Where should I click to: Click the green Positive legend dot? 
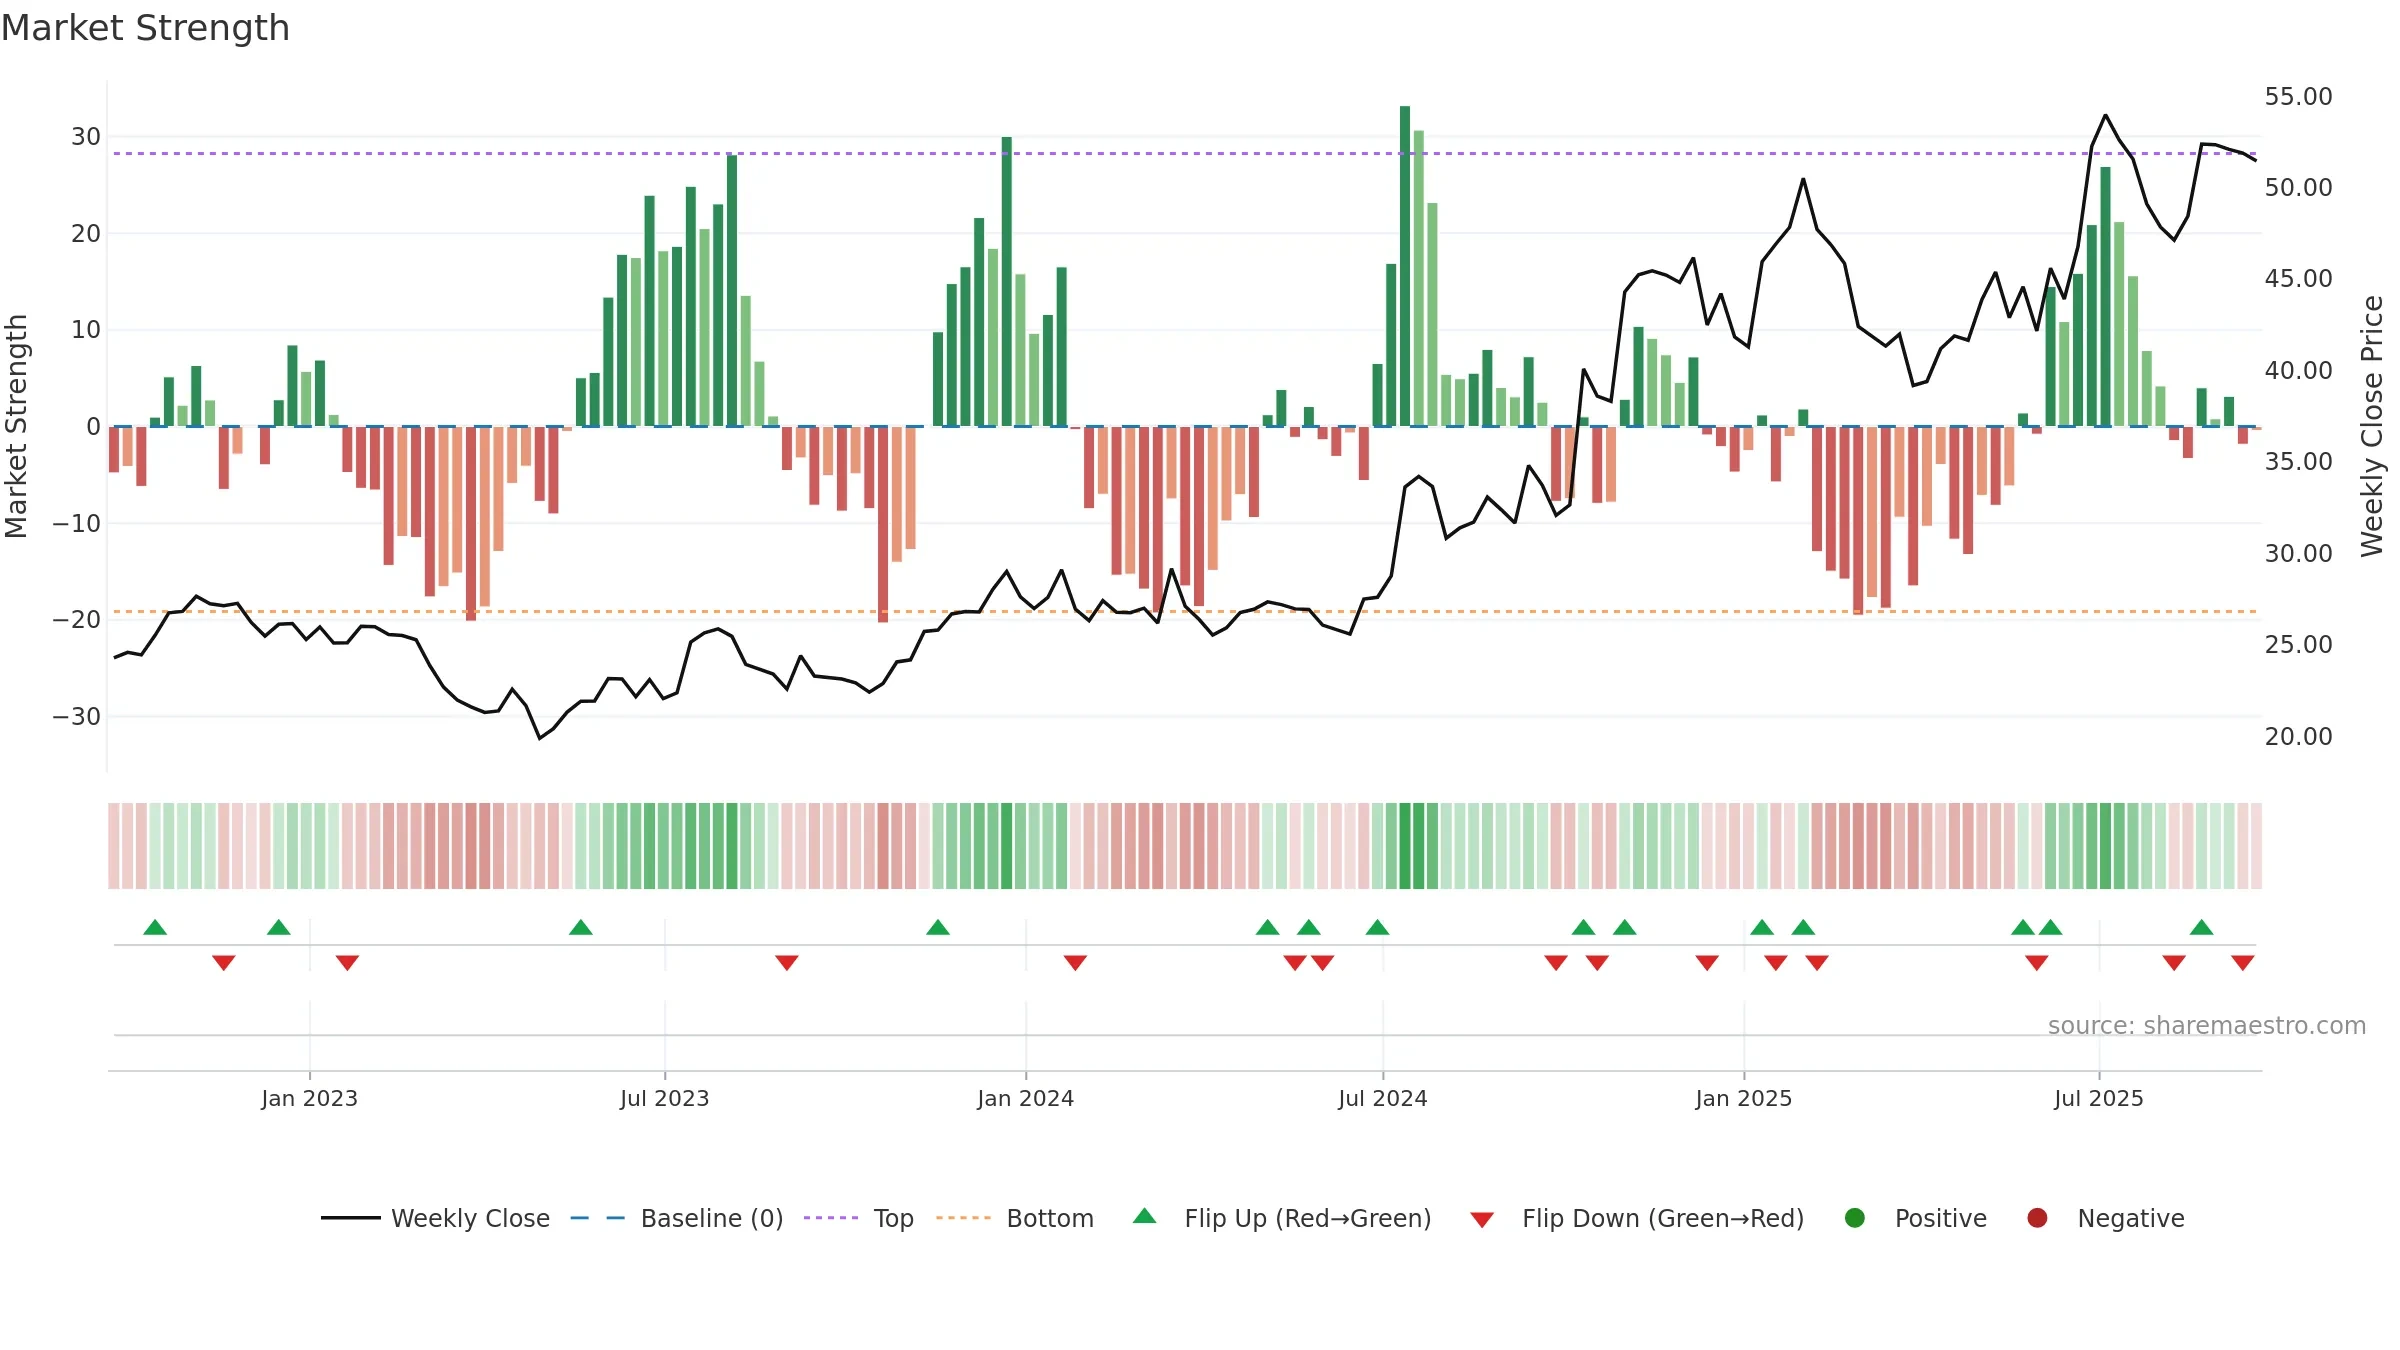click(1855, 1218)
